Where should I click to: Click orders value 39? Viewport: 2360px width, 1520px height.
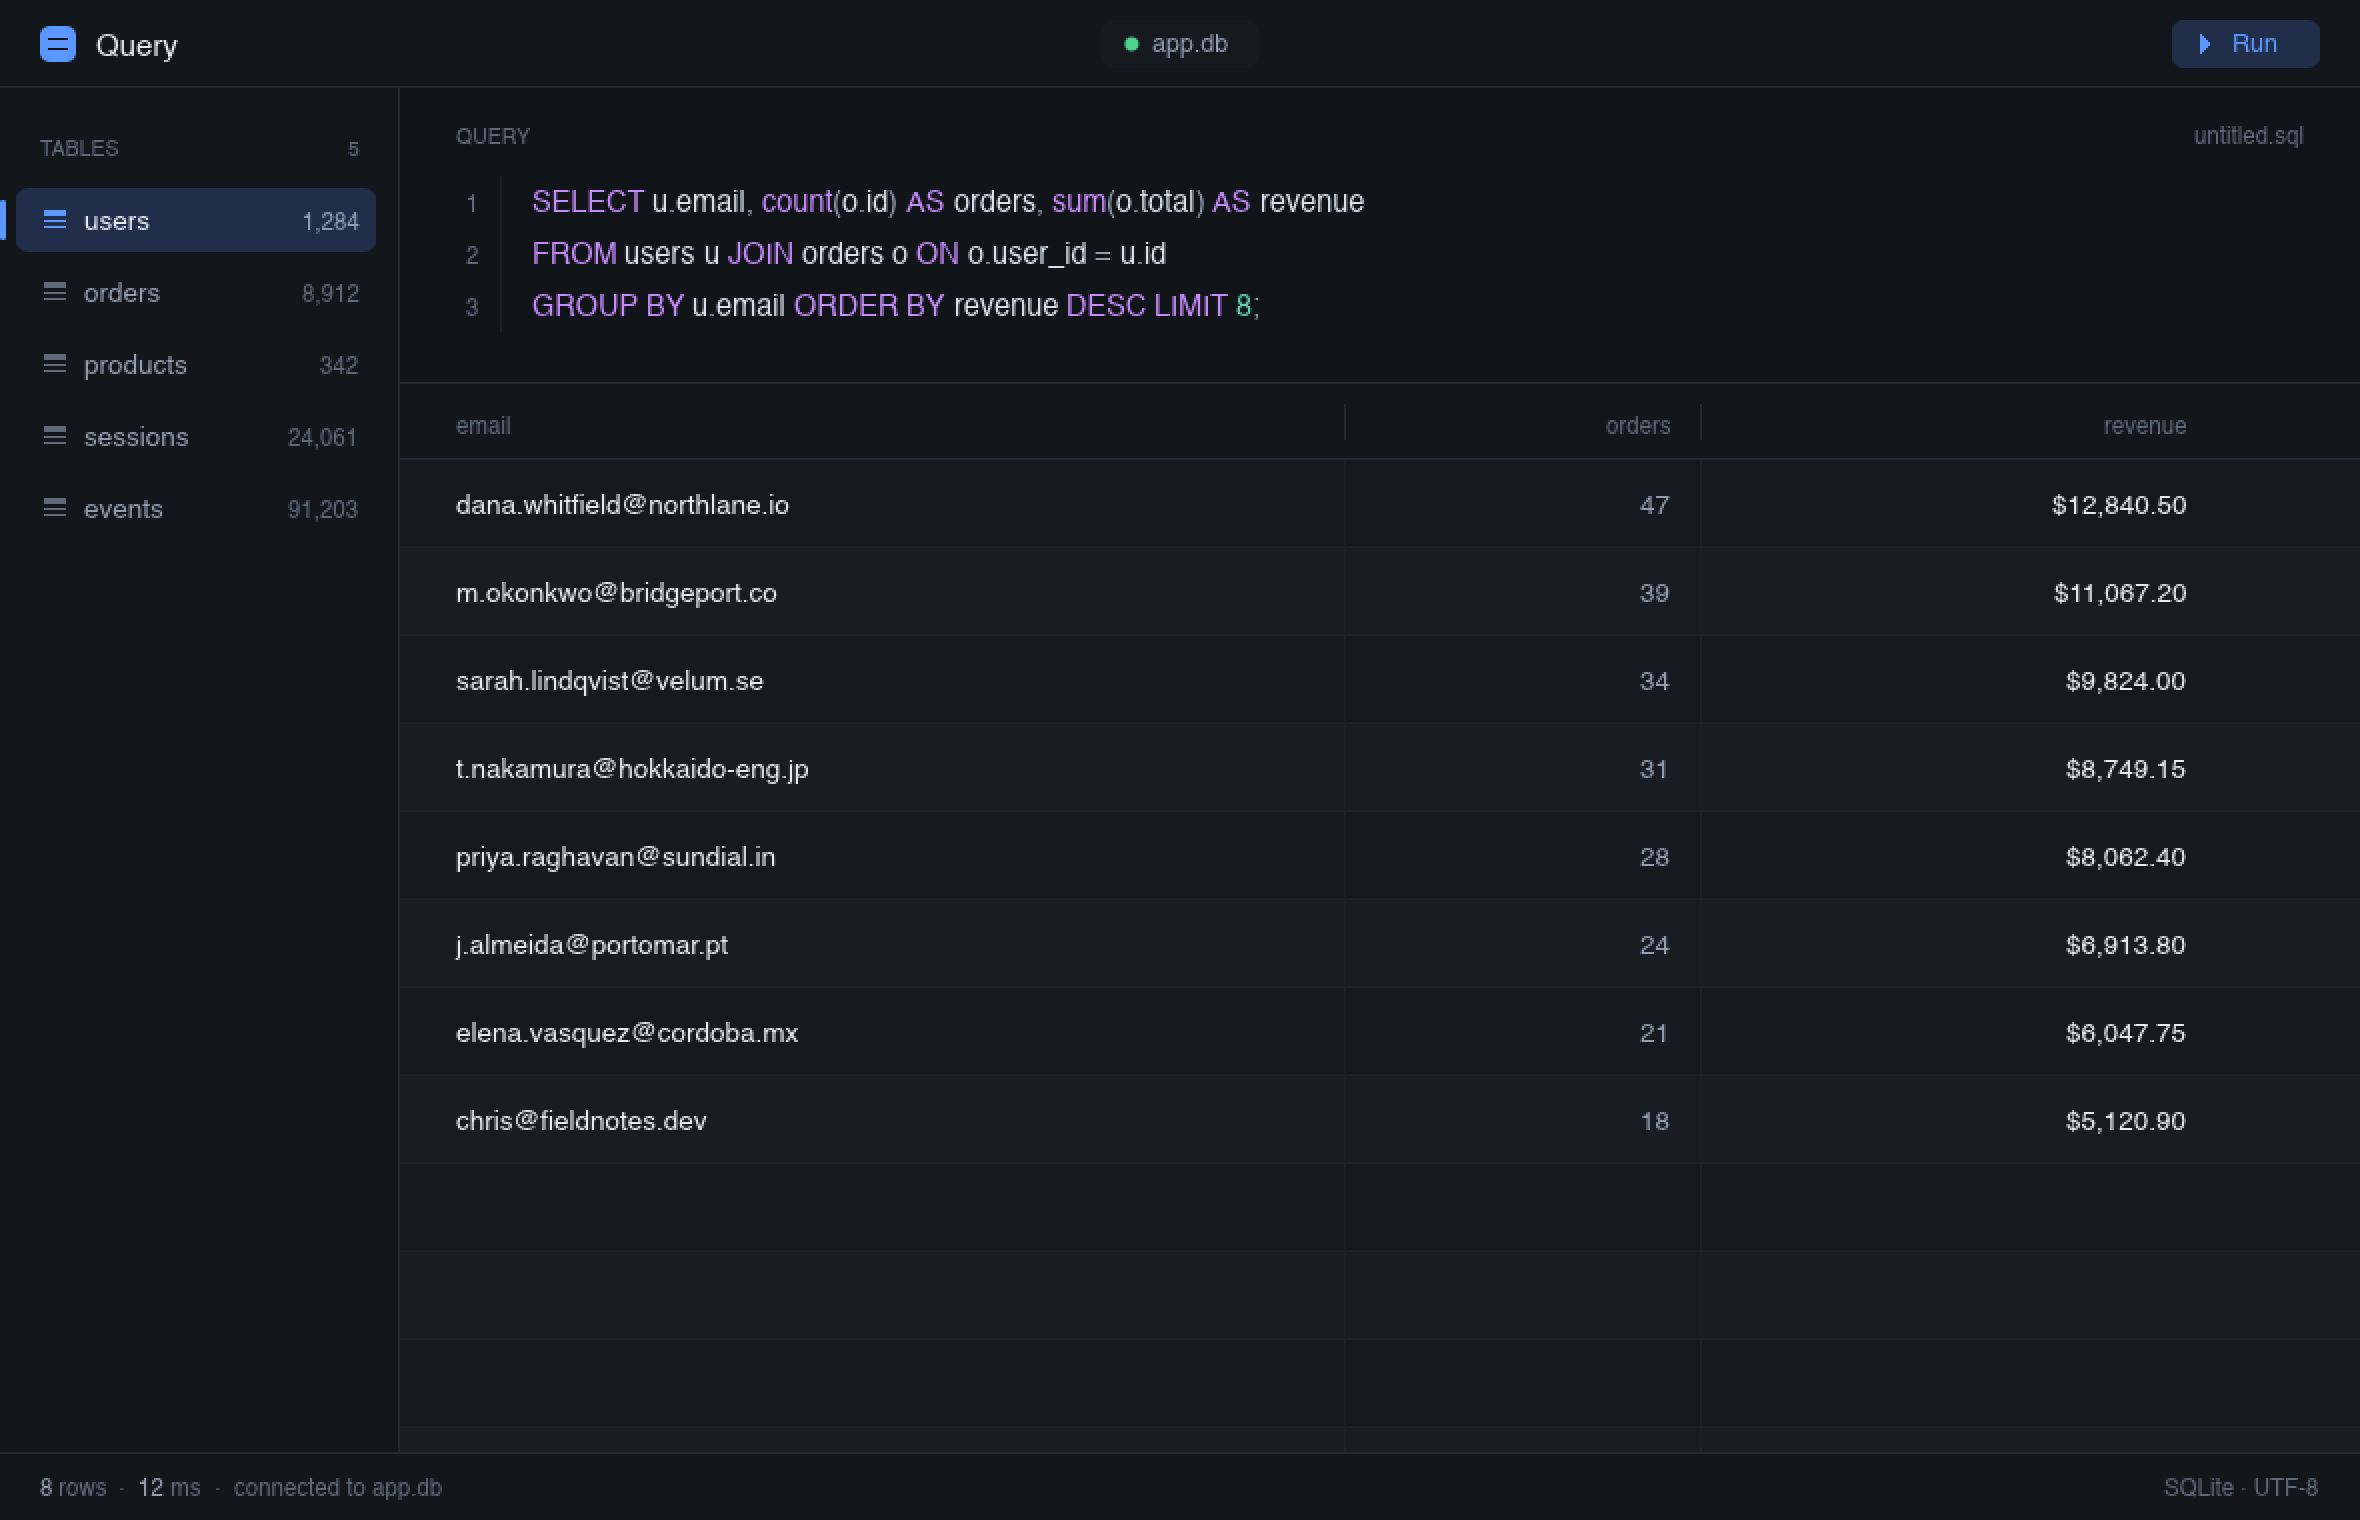coord(1654,593)
